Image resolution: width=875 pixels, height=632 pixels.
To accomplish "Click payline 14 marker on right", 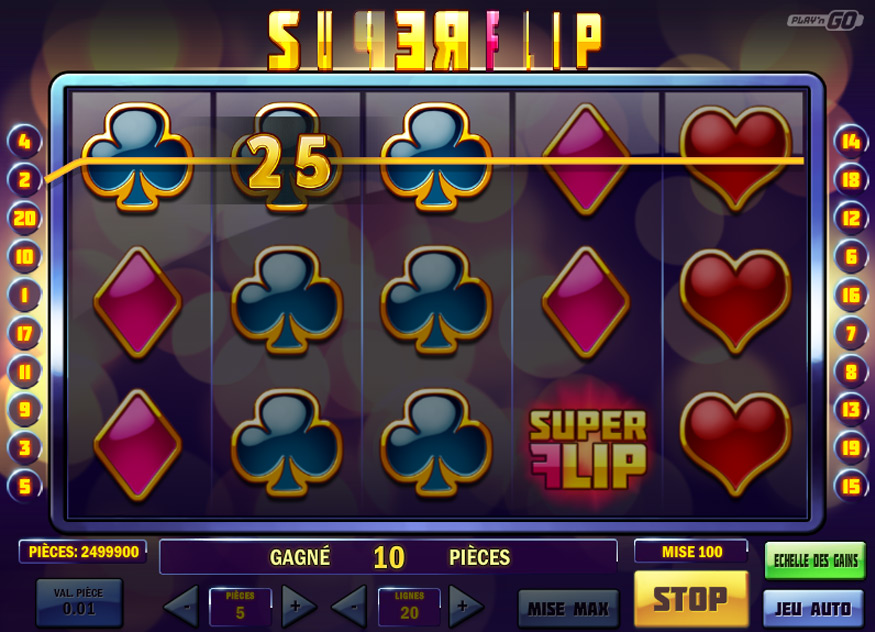I will point(850,141).
